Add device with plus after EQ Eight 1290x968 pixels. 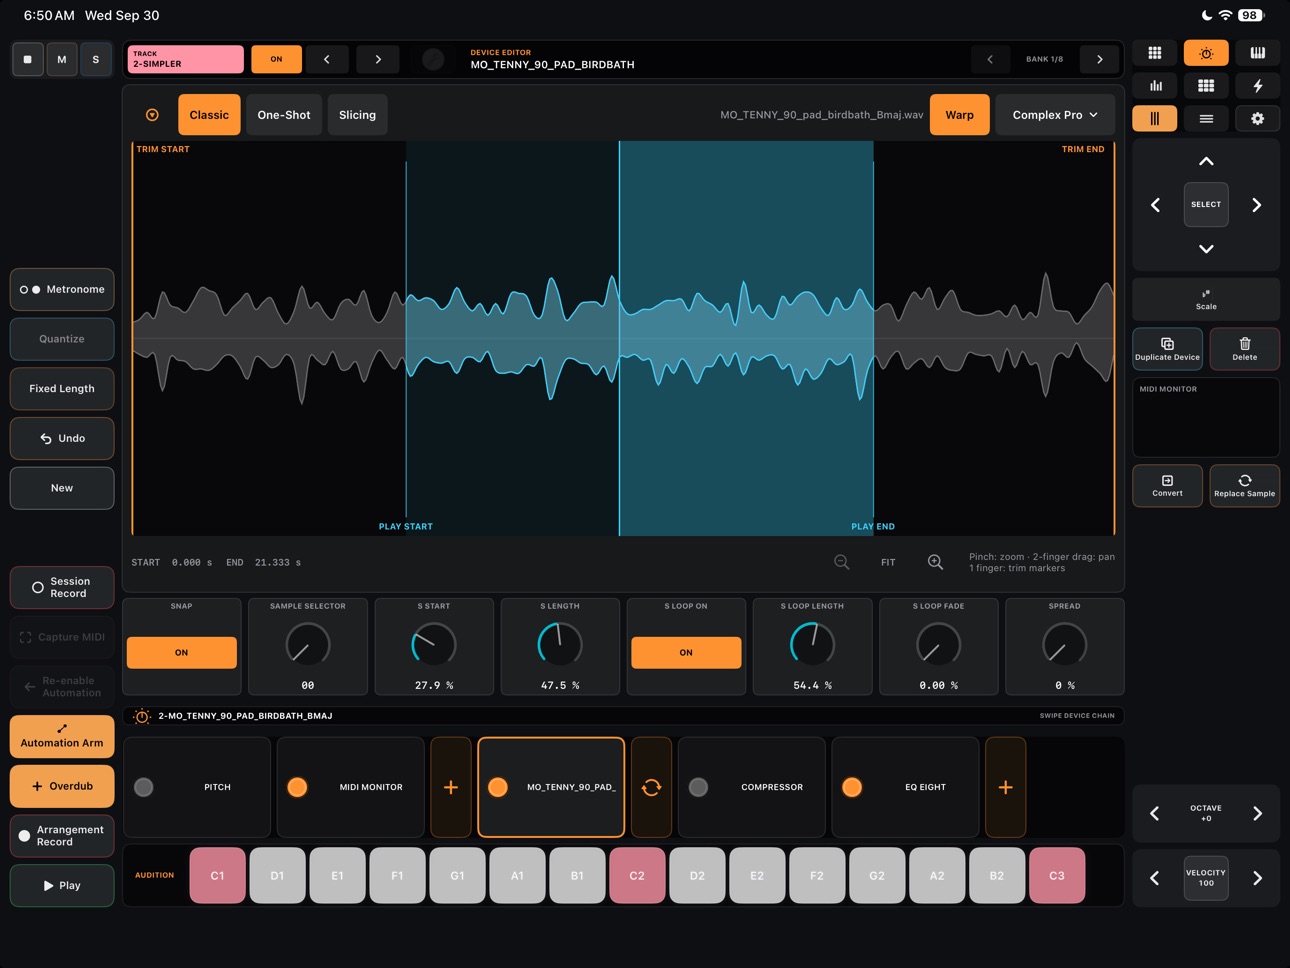click(1005, 787)
